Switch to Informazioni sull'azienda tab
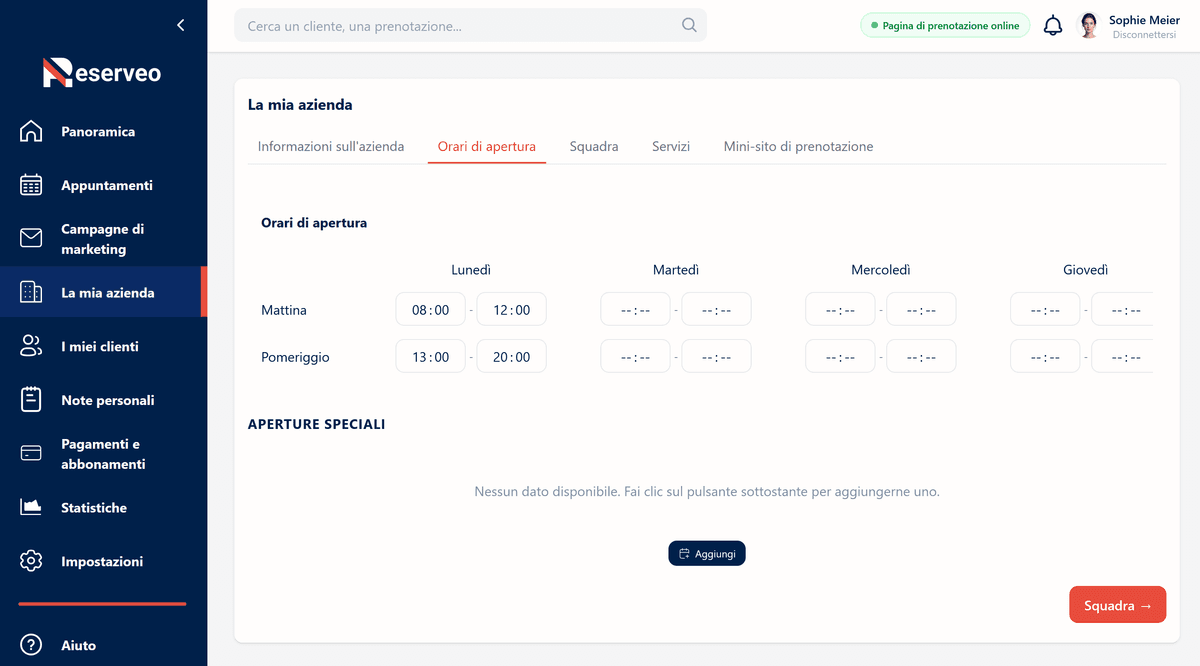1200x666 pixels. tap(331, 146)
